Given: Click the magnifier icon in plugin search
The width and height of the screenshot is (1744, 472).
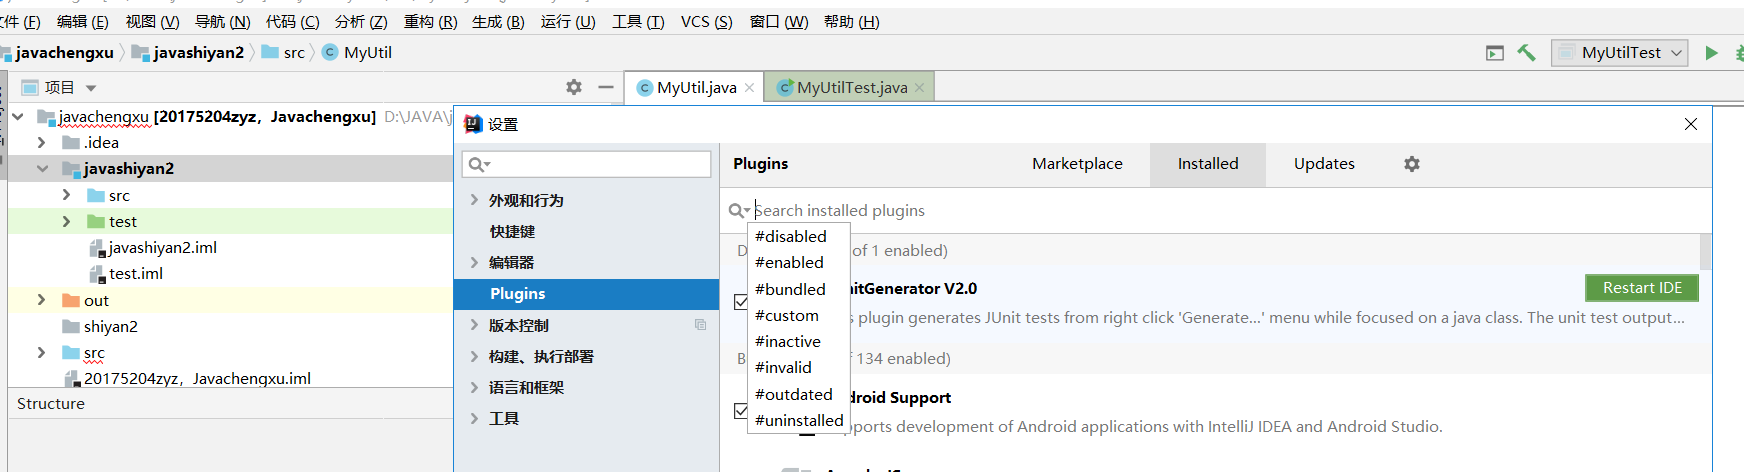Looking at the screenshot, I should [x=737, y=210].
